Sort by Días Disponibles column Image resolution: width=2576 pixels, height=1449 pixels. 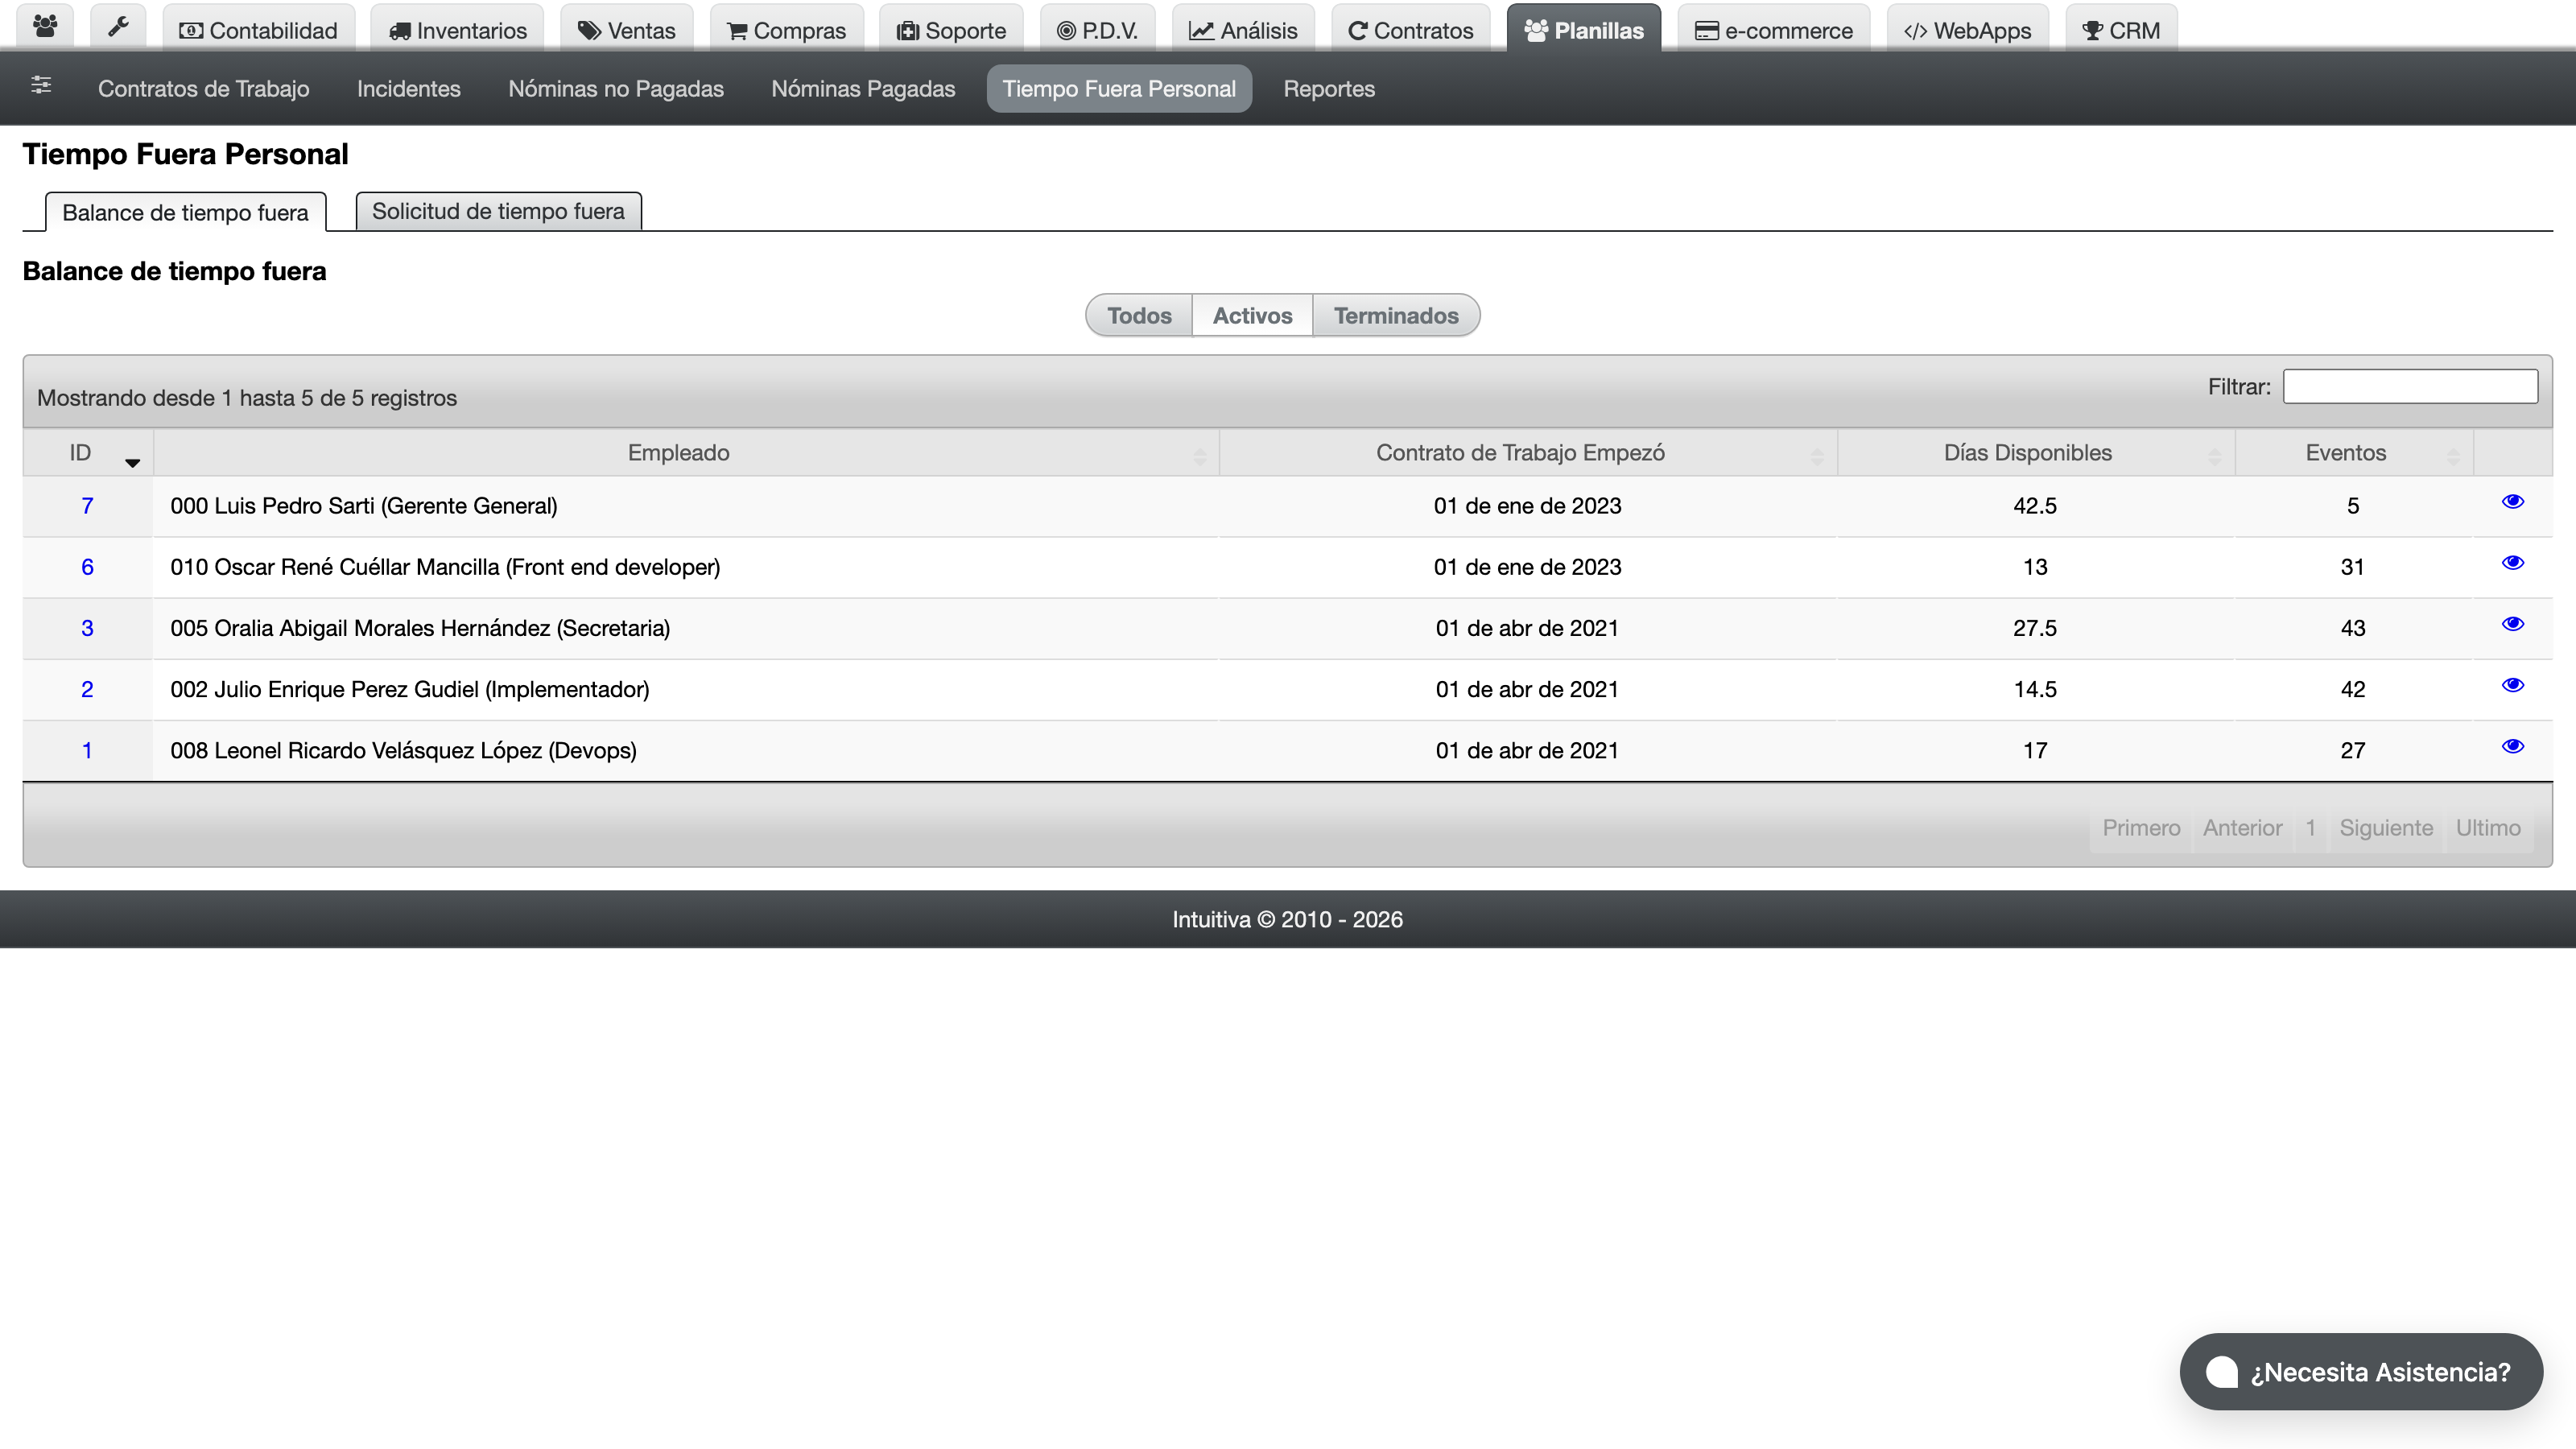pos(2035,453)
